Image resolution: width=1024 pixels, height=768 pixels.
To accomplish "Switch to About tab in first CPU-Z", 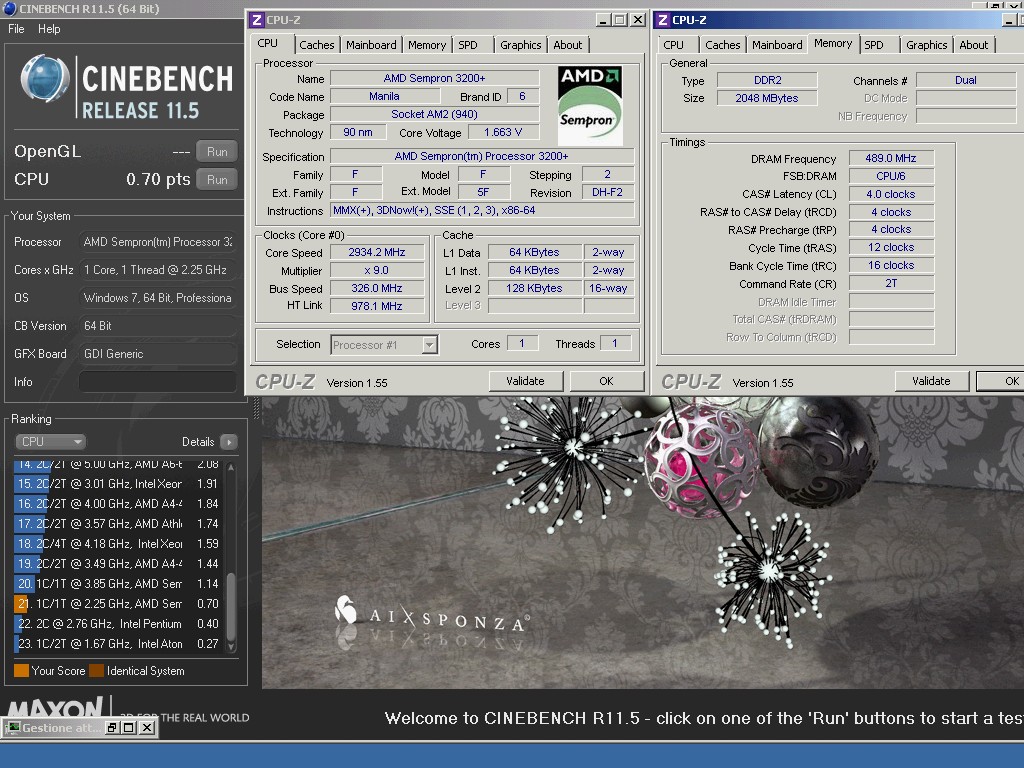I will click(x=568, y=45).
